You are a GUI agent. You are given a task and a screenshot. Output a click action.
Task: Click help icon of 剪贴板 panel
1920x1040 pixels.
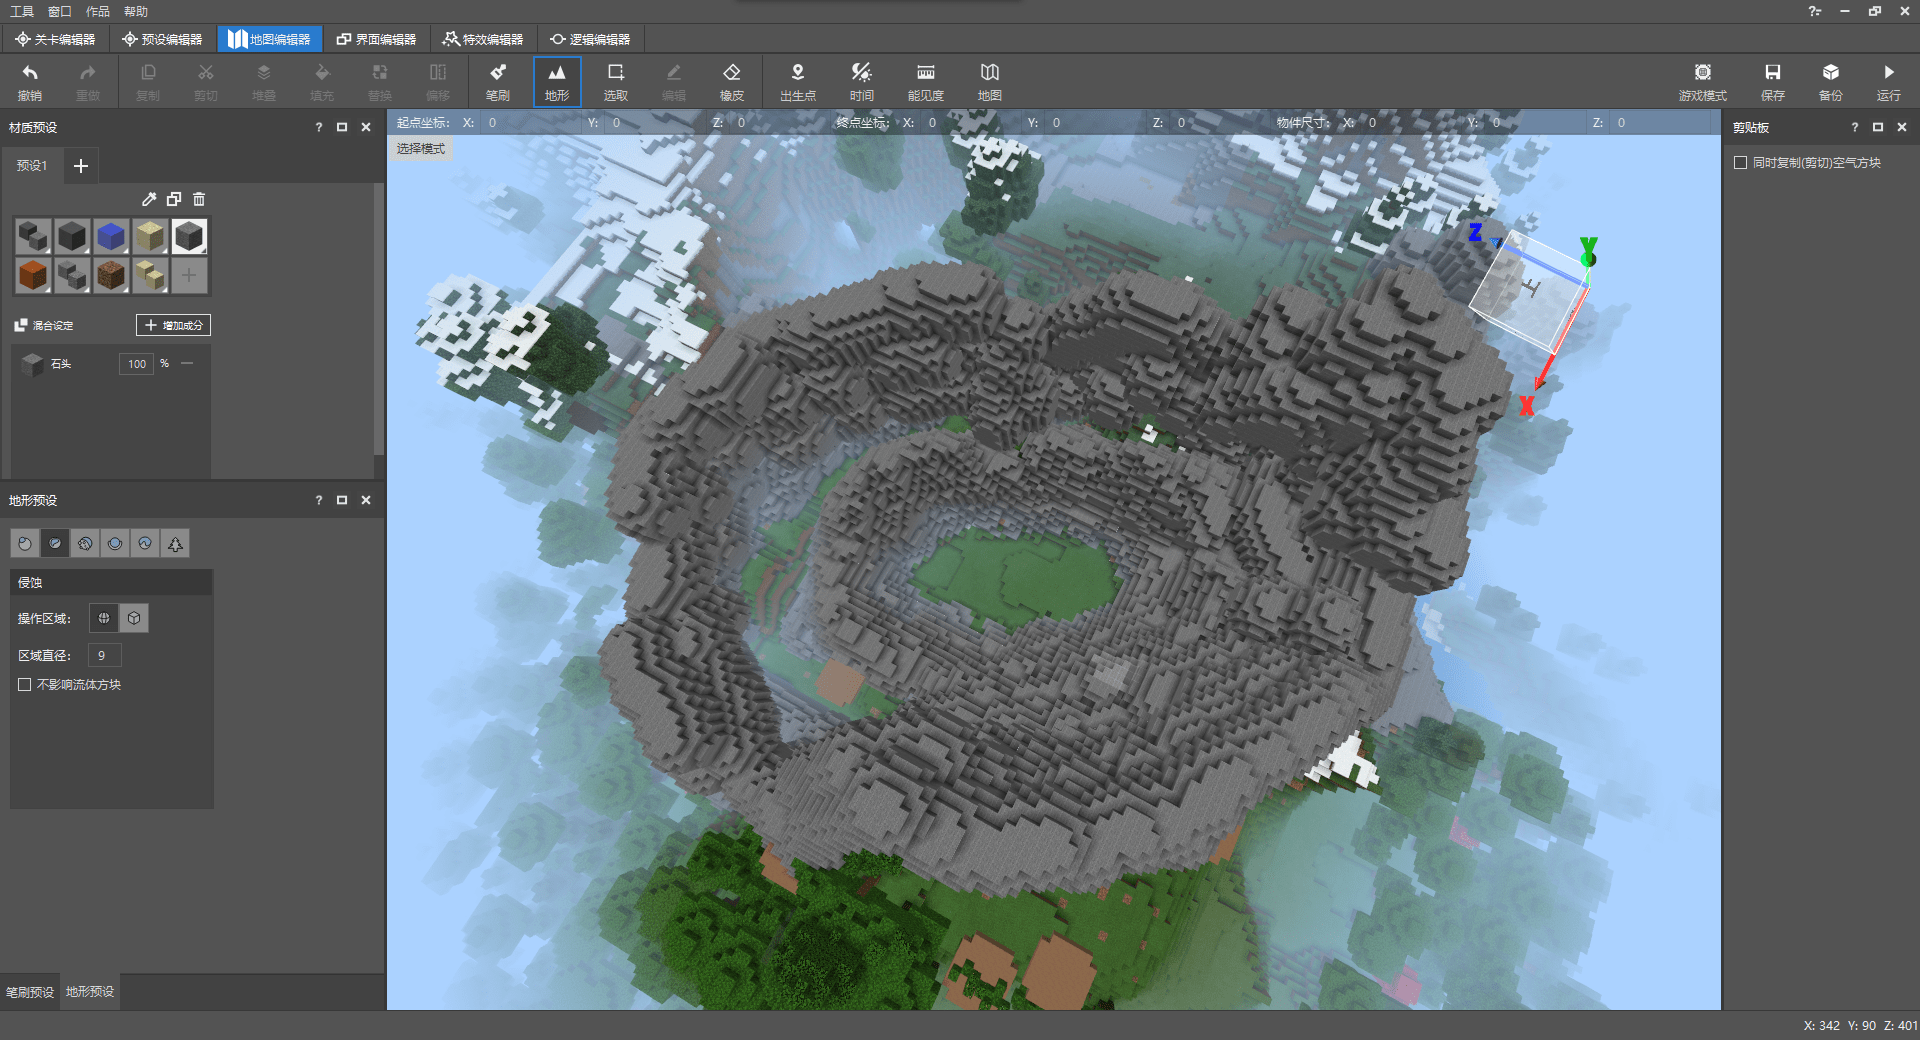coord(1854,127)
